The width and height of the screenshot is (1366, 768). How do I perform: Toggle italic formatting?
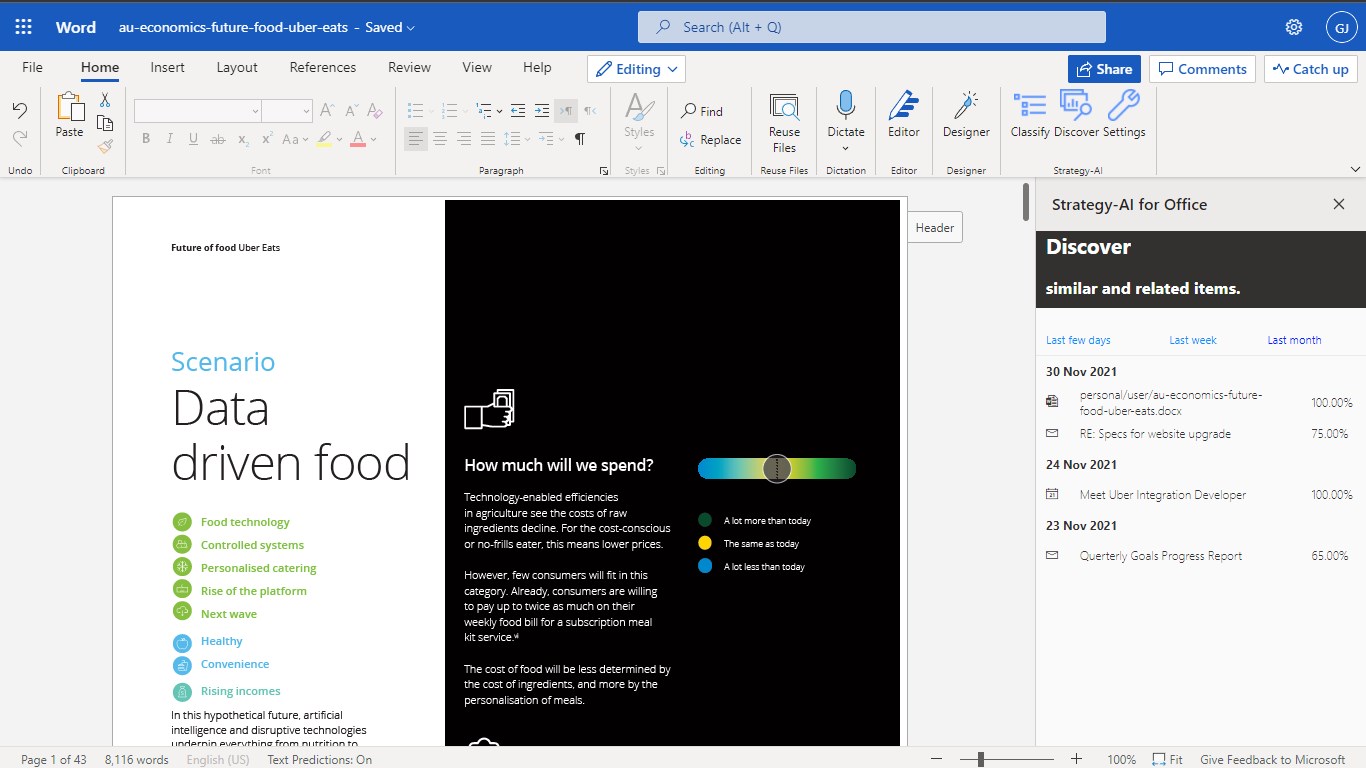pyautogui.click(x=170, y=139)
